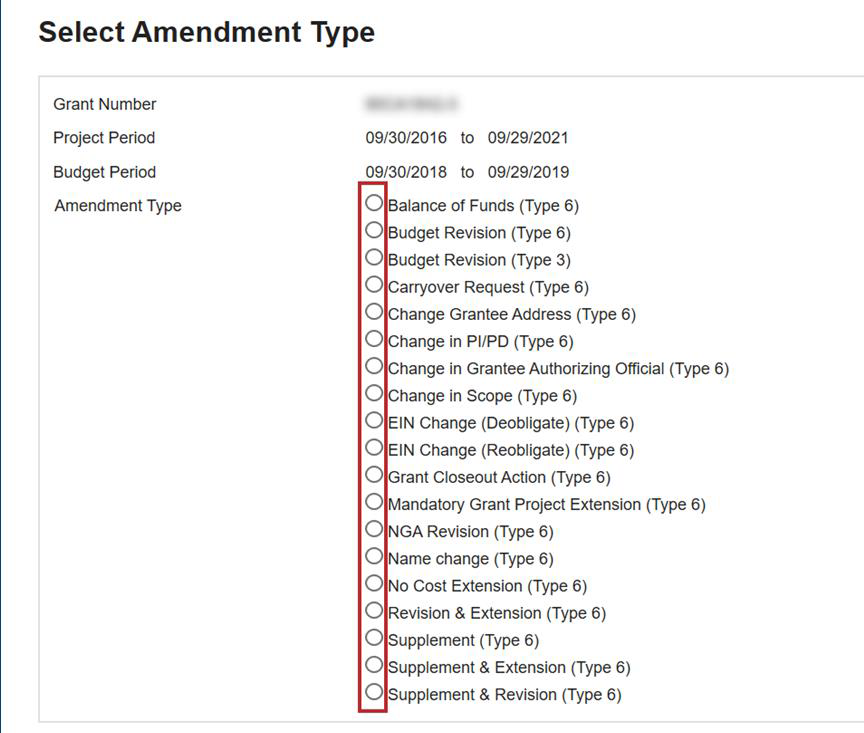Pick Supplement & Extension (Type 6)
This screenshot has width=864, height=733.
click(374, 664)
